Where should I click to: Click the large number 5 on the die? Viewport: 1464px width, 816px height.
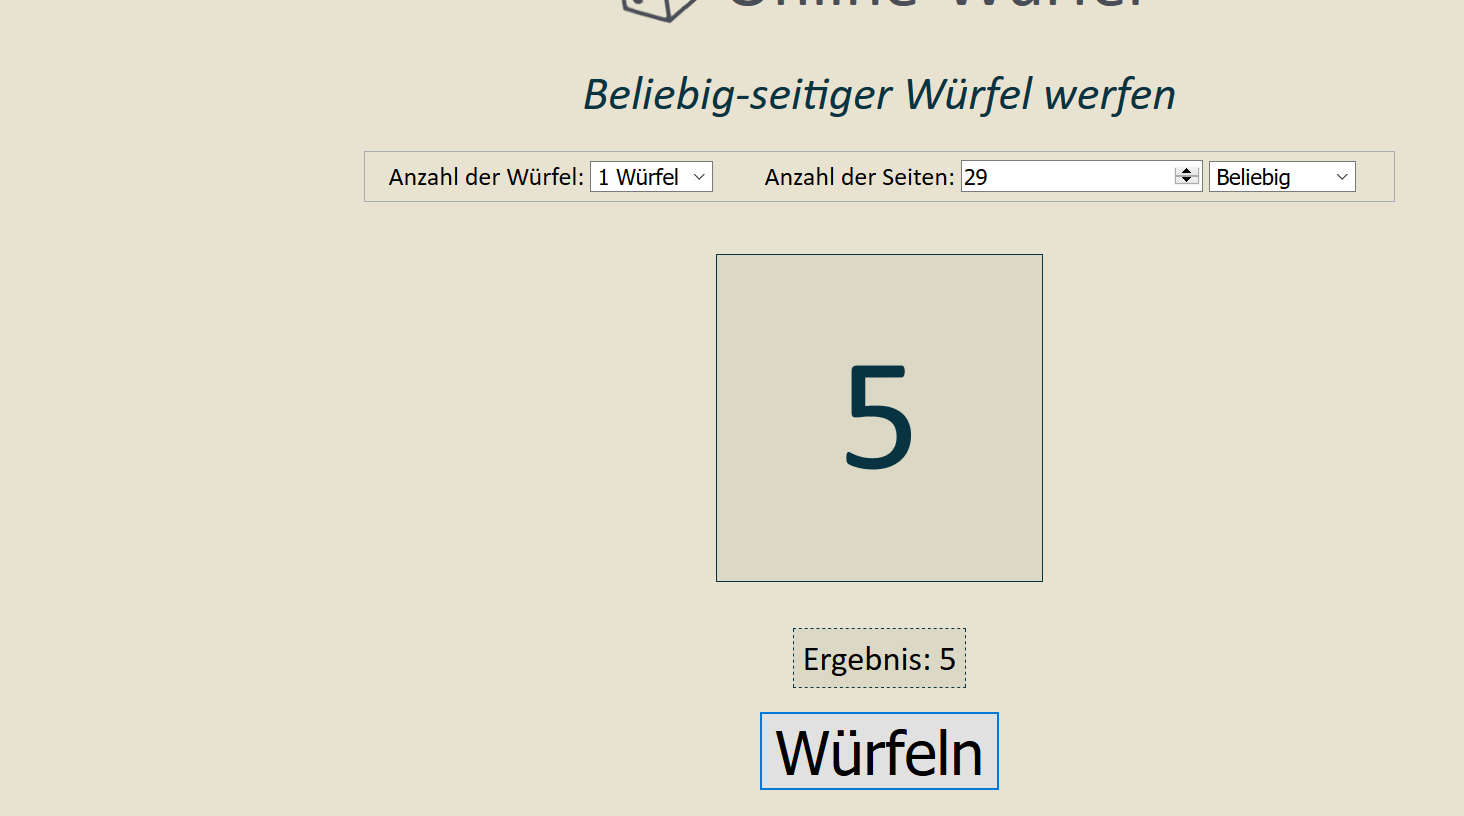879,417
